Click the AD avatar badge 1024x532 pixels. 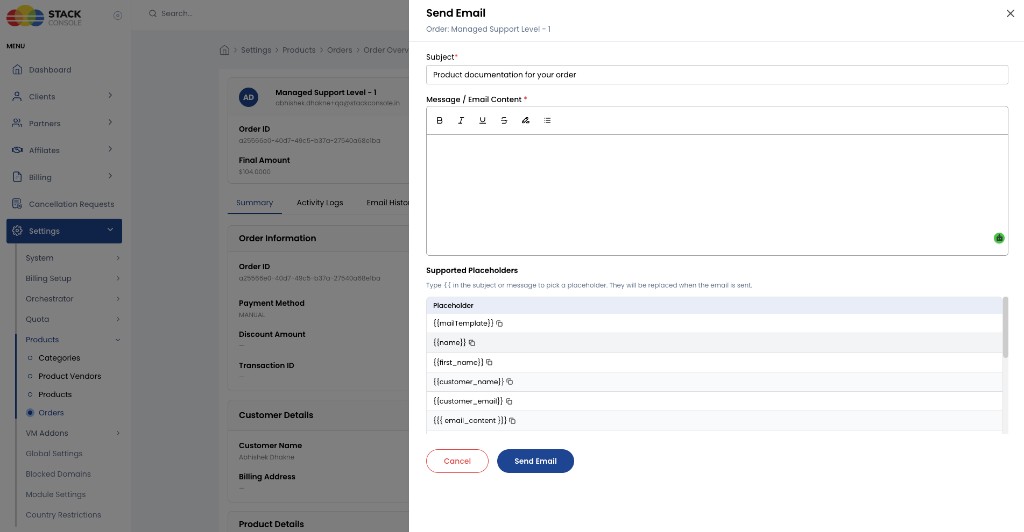click(249, 97)
